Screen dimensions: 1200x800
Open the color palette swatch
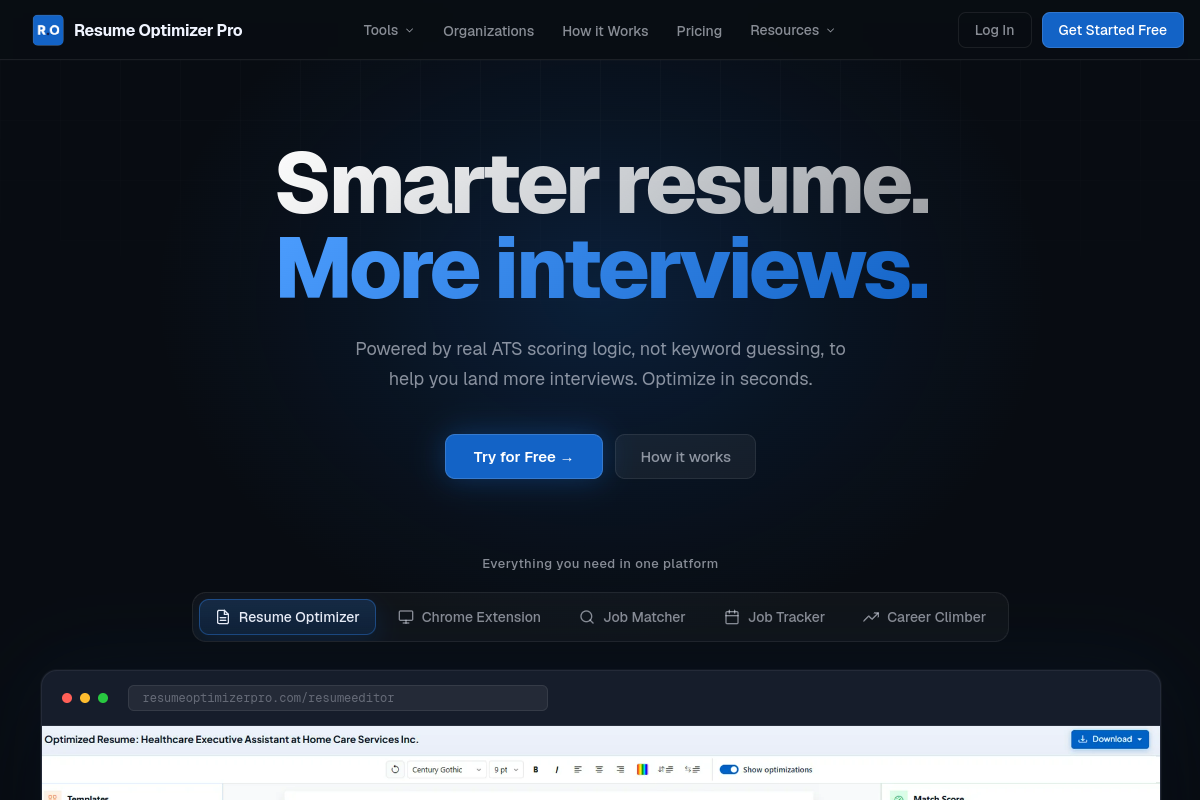pyautogui.click(x=642, y=769)
